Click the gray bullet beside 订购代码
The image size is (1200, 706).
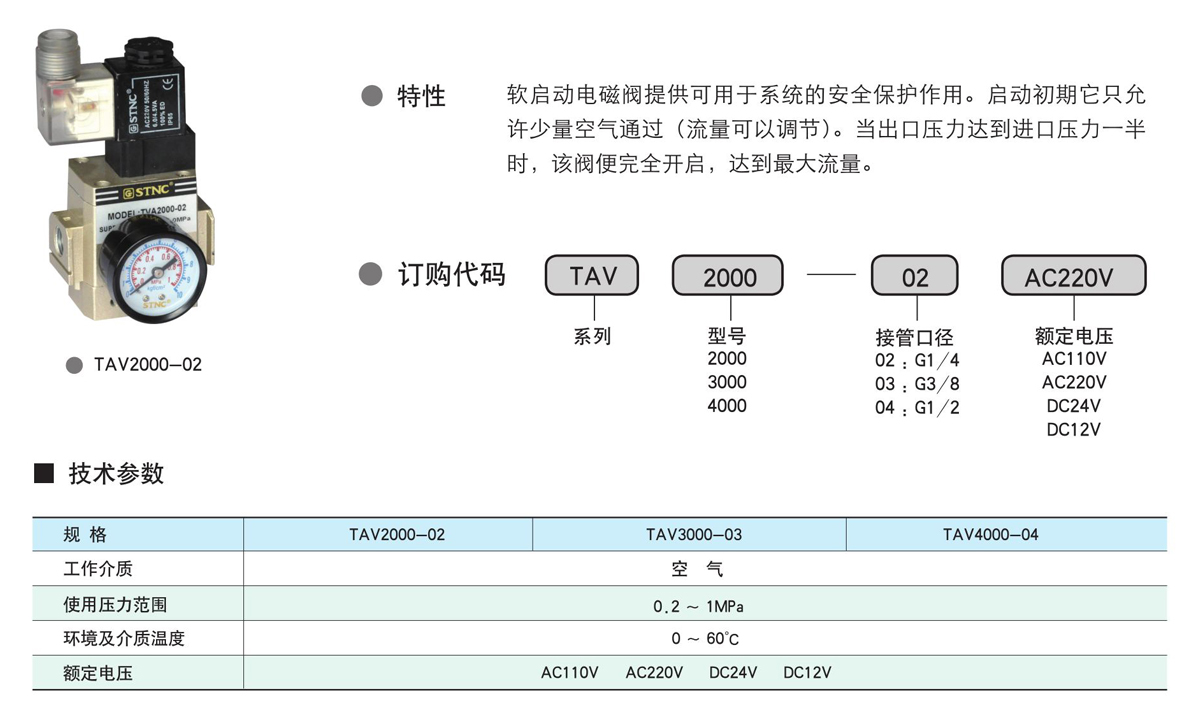pos(371,274)
